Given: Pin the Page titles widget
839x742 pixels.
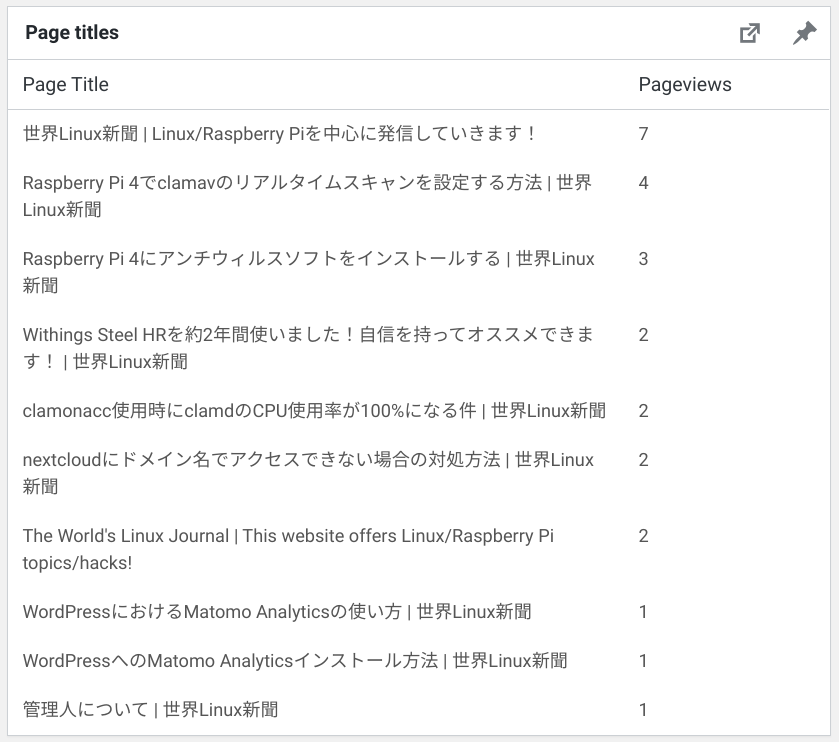Looking at the screenshot, I should tap(804, 33).
